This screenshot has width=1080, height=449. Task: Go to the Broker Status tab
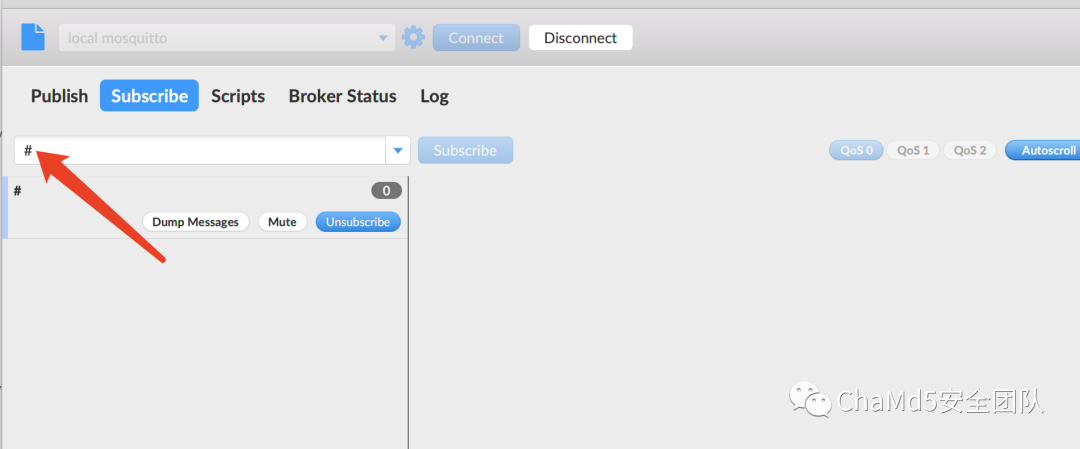pos(342,96)
